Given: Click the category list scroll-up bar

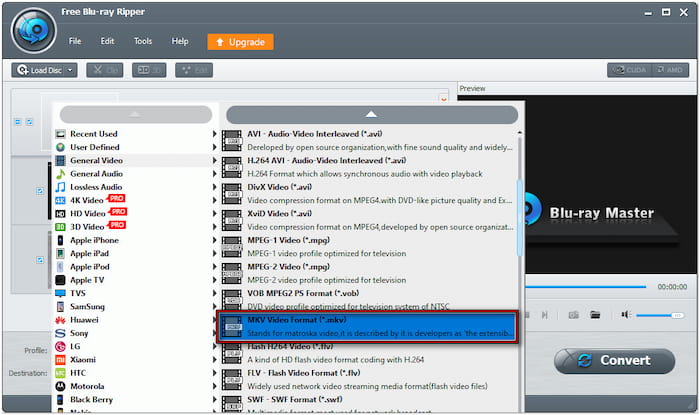Looking at the screenshot, I should point(136,115).
